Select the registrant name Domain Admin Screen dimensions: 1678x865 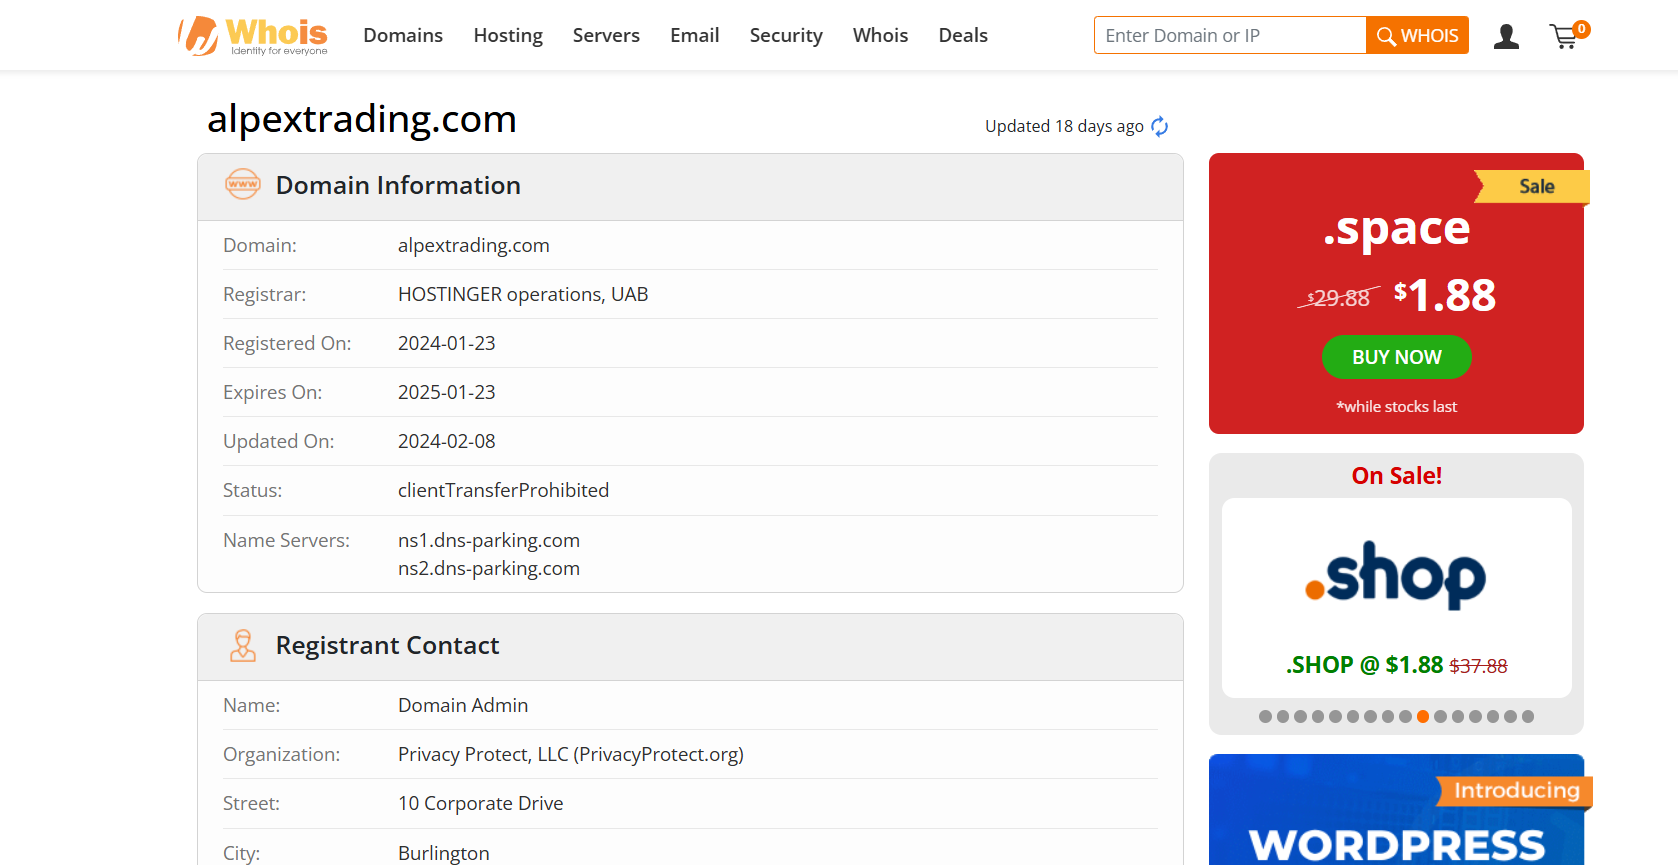[463, 705]
